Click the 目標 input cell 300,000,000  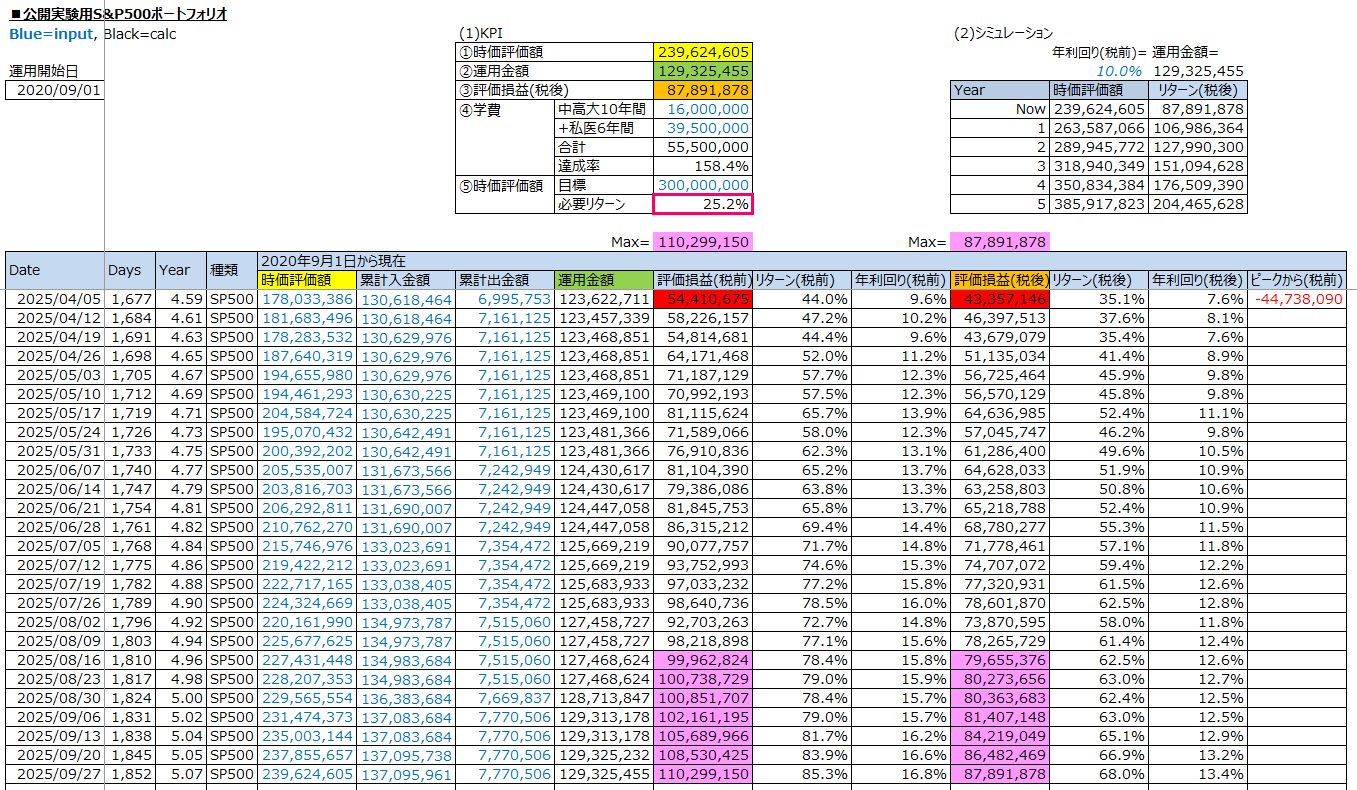click(703, 185)
